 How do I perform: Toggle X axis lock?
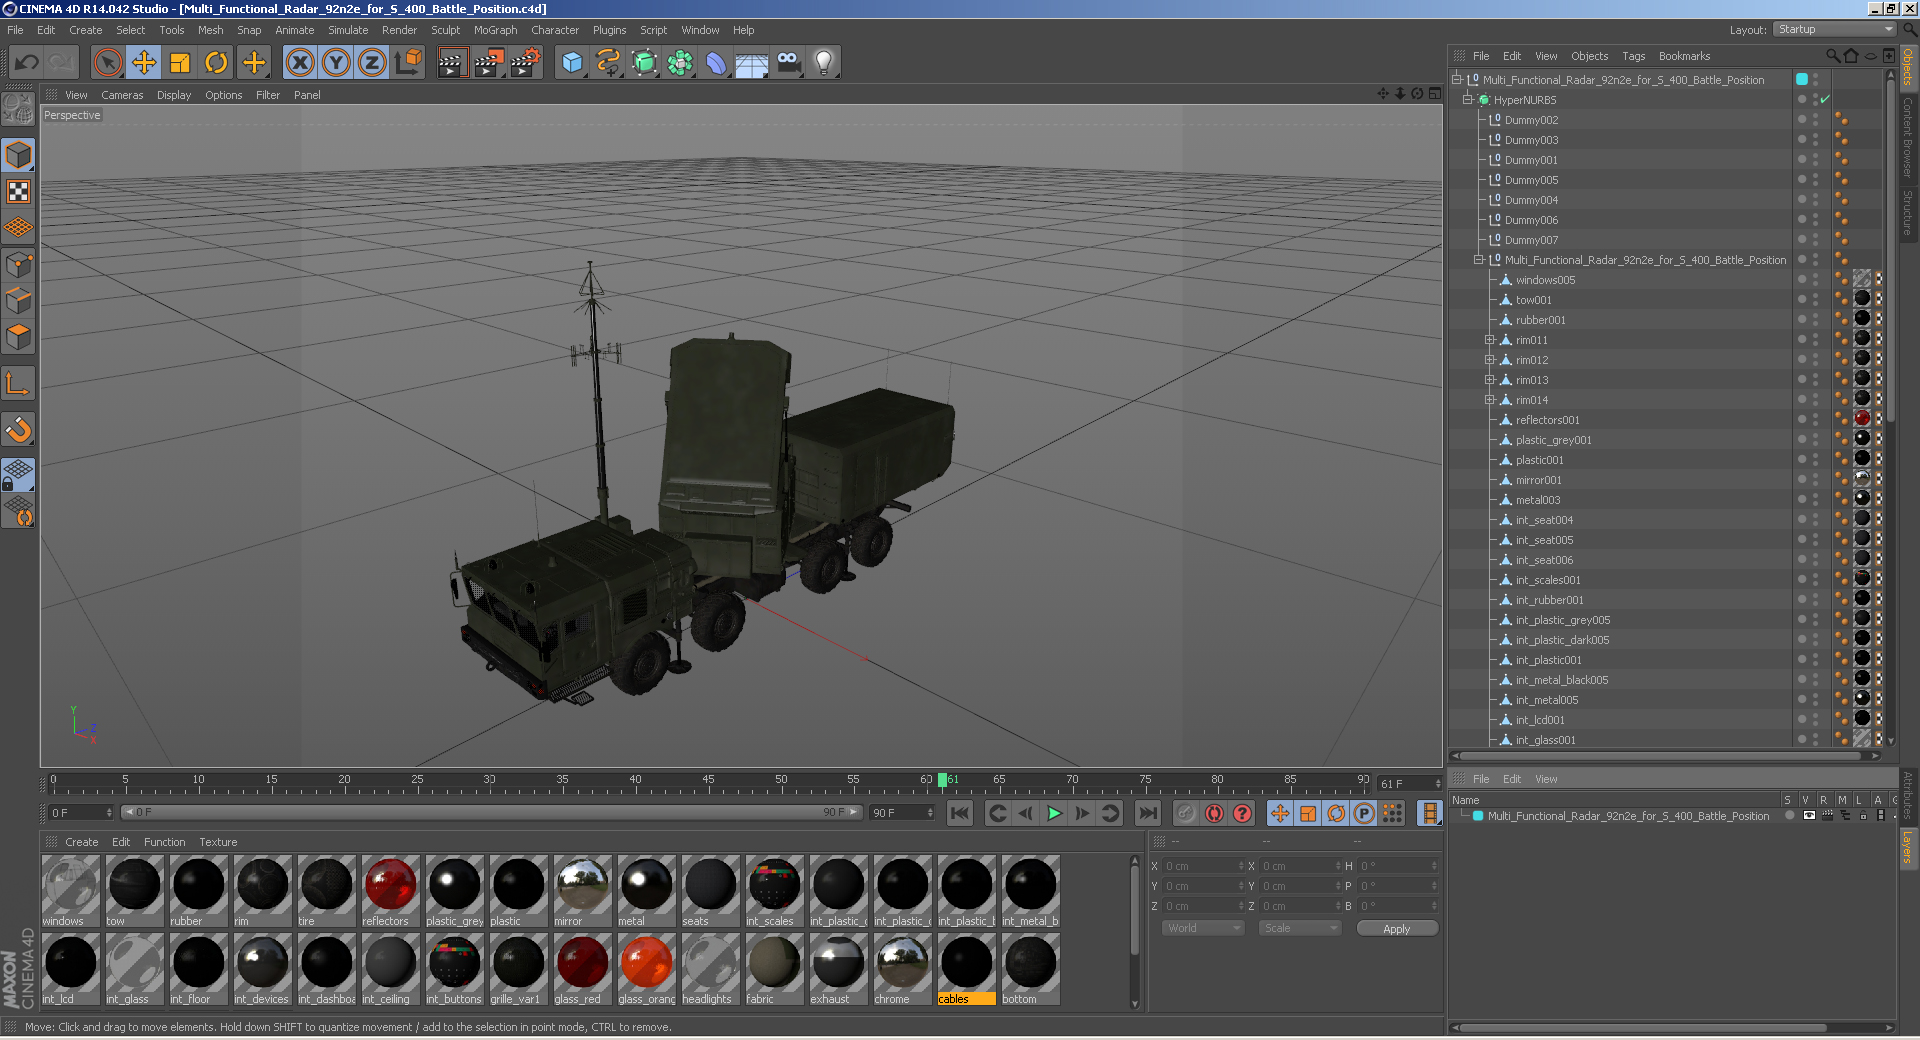tap(300, 62)
